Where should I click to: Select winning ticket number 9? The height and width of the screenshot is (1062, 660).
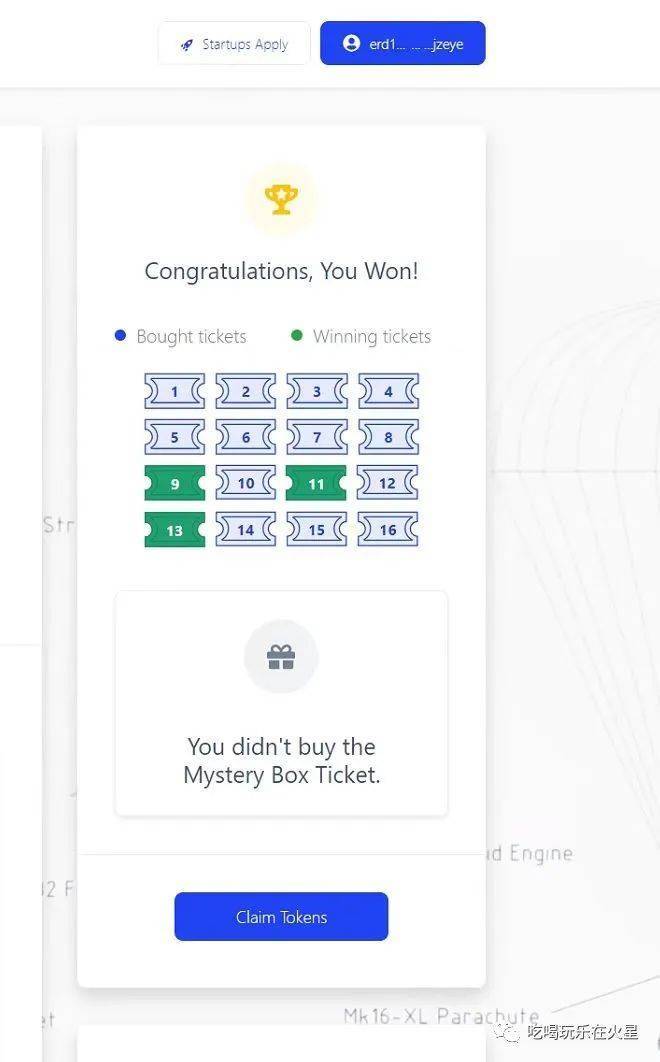pos(175,484)
